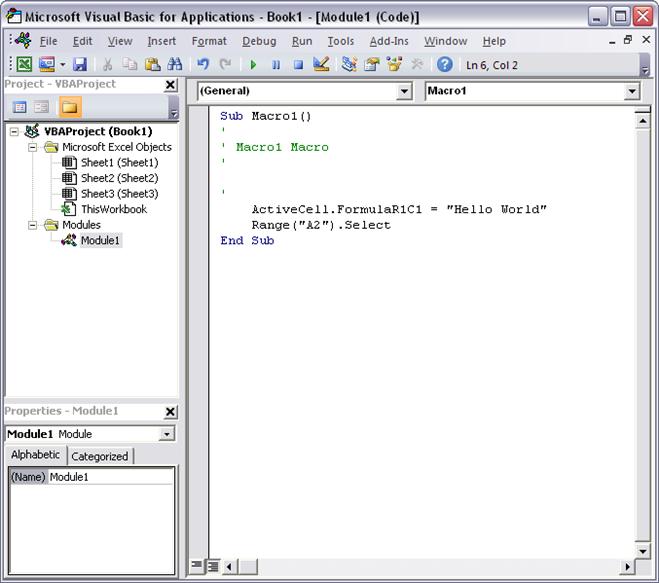Click Full Module View button at bottom left
Image resolution: width=659 pixels, height=583 pixels.
pos(213,566)
